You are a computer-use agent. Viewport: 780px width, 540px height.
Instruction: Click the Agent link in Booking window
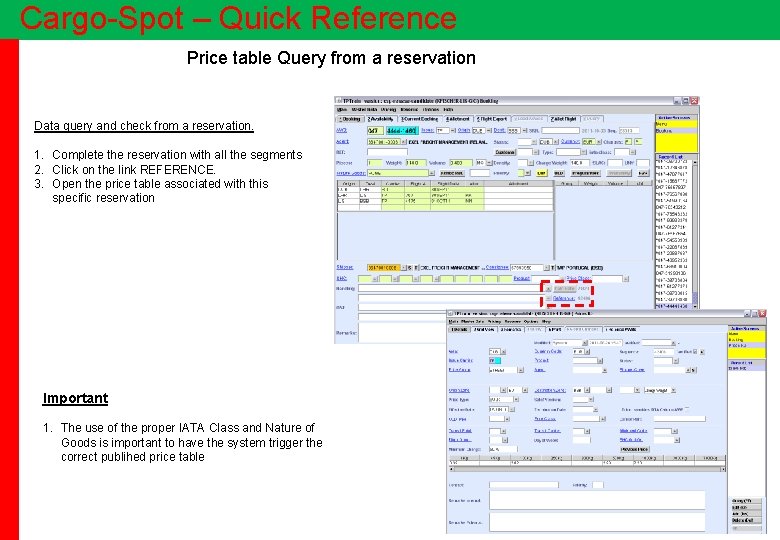pyautogui.click(x=342, y=142)
